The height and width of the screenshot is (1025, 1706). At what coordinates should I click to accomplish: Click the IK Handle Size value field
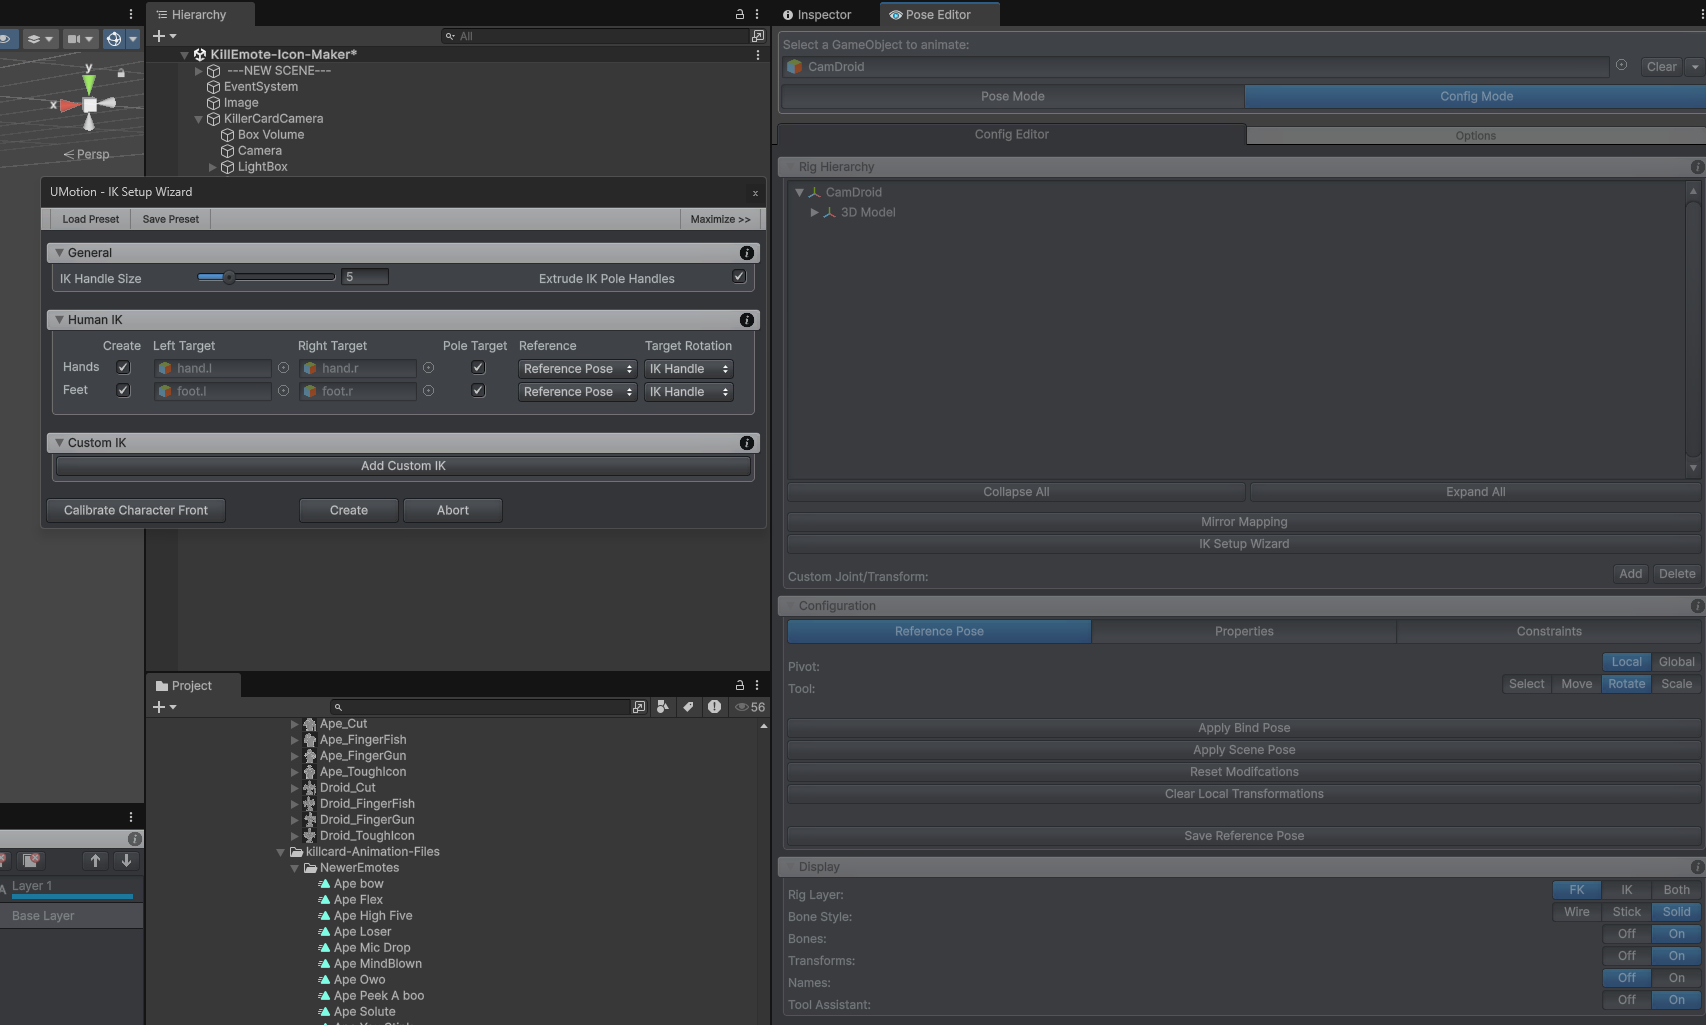click(365, 277)
